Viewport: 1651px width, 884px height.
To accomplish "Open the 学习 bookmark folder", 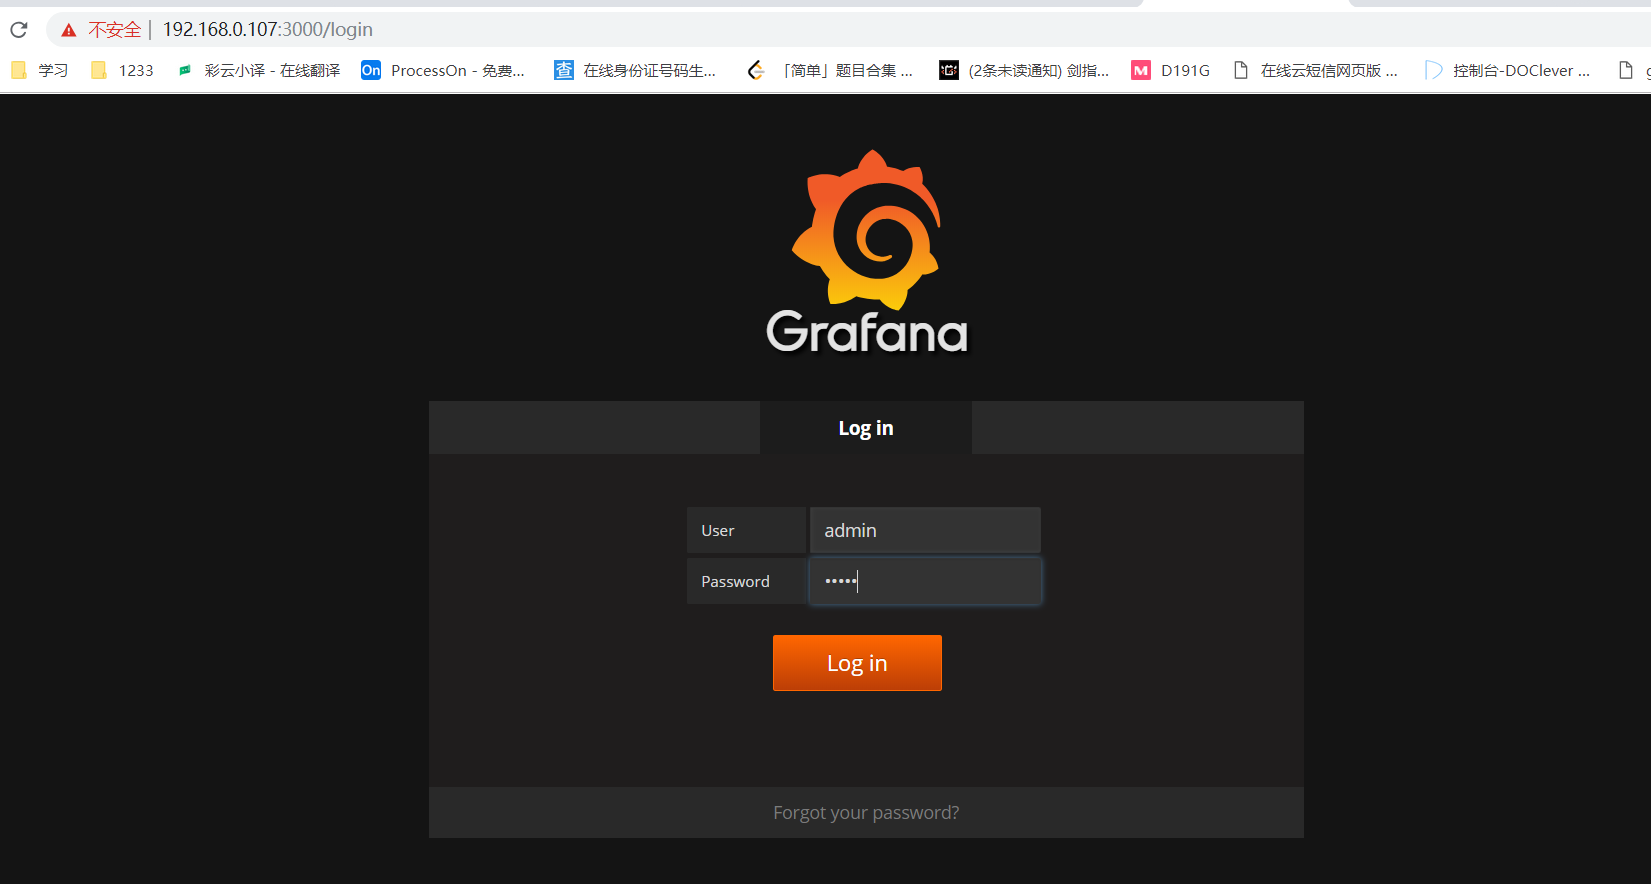I will [x=40, y=70].
